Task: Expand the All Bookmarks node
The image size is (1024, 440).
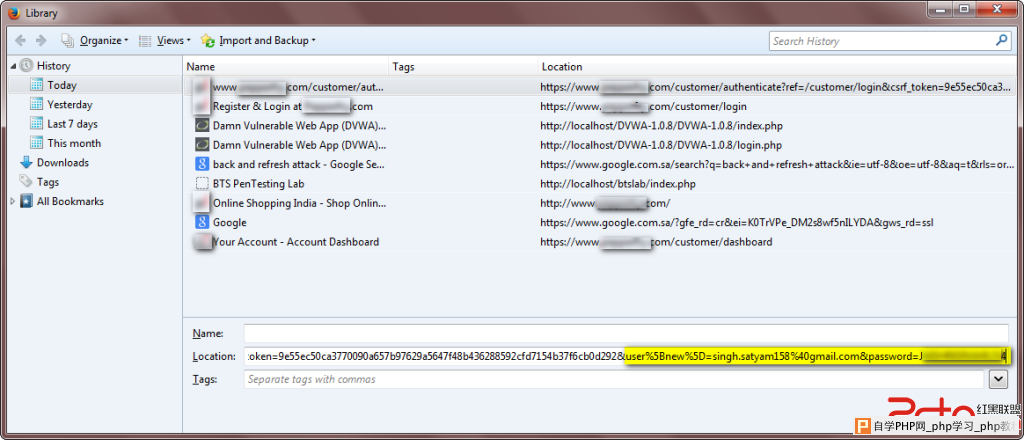Action: point(13,202)
